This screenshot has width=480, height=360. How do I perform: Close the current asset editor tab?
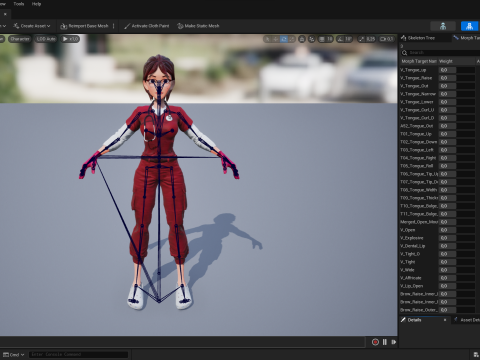5,14
